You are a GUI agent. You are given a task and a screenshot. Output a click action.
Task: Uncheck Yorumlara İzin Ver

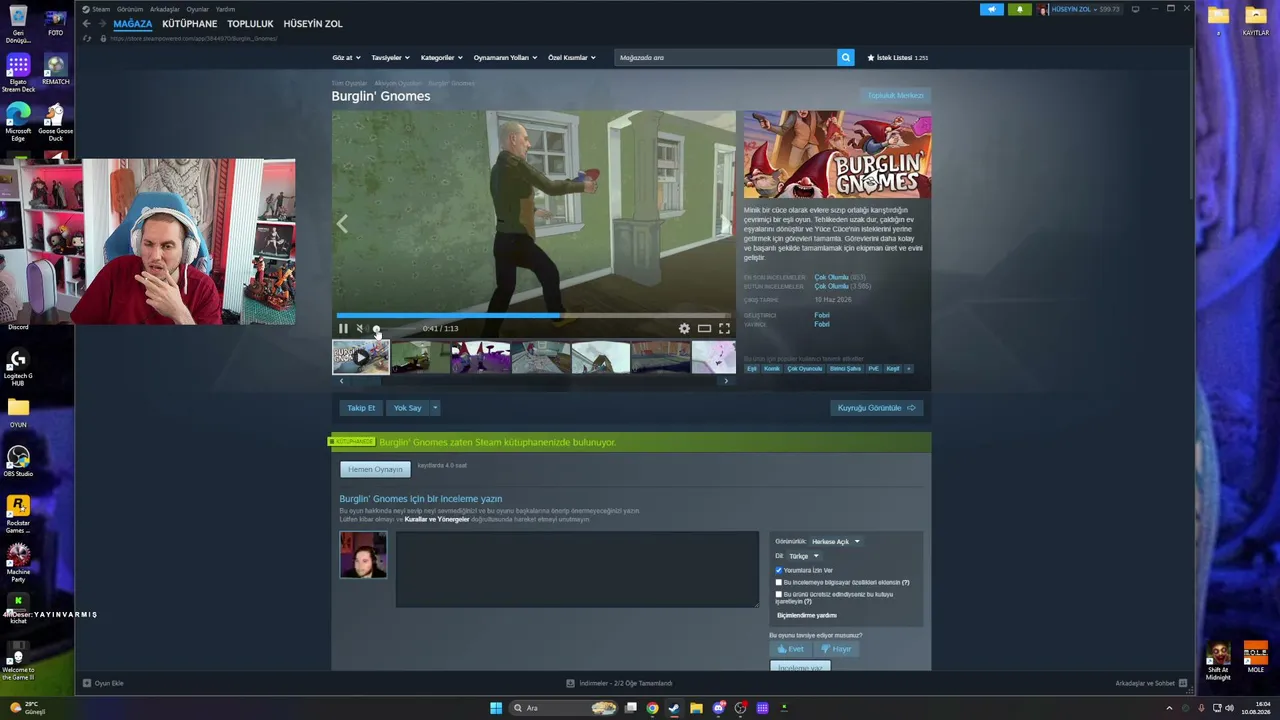coord(779,570)
